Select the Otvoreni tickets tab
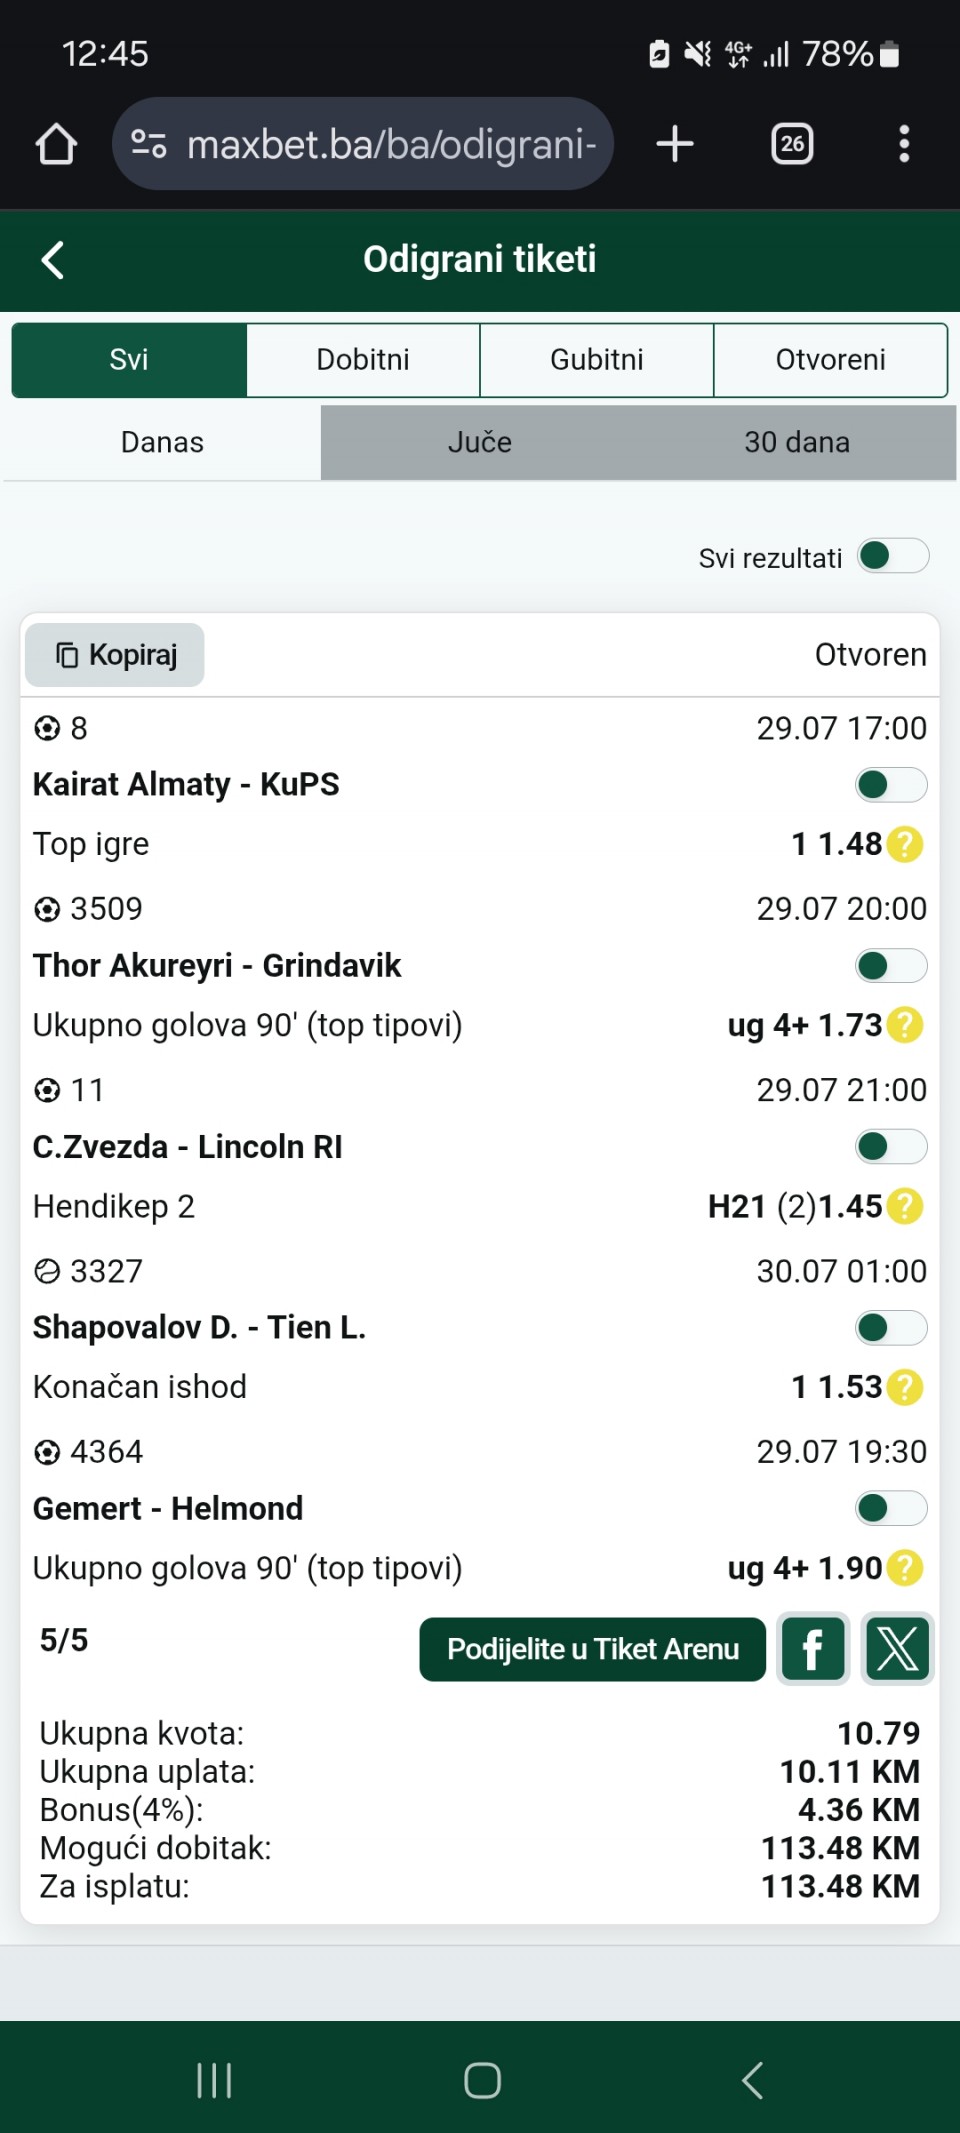This screenshot has height=2133, width=960. click(x=831, y=360)
